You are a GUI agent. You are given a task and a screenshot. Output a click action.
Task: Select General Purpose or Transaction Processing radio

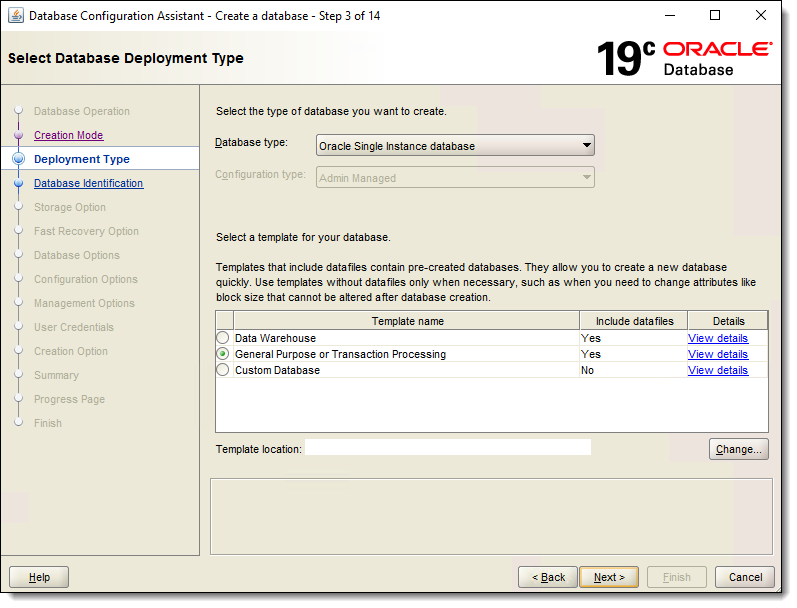(x=223, y=354)
